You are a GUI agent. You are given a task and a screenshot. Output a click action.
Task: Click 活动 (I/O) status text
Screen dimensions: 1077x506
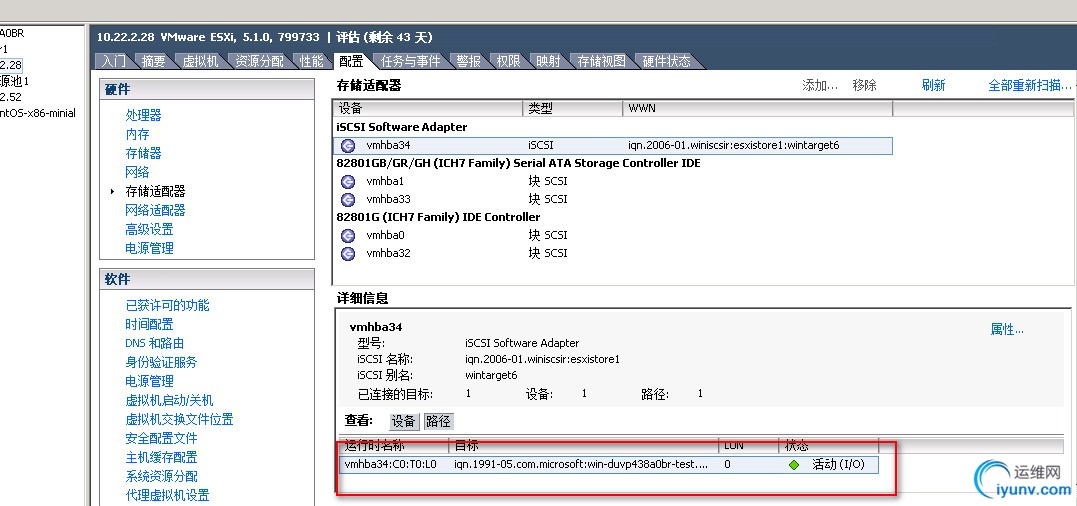click(837, 465)
